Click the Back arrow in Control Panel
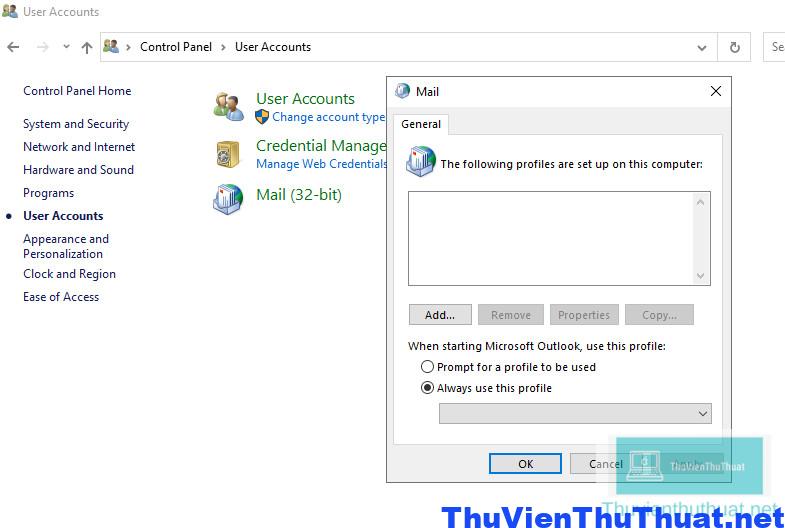The image size is (785, 528). [13, 47]
